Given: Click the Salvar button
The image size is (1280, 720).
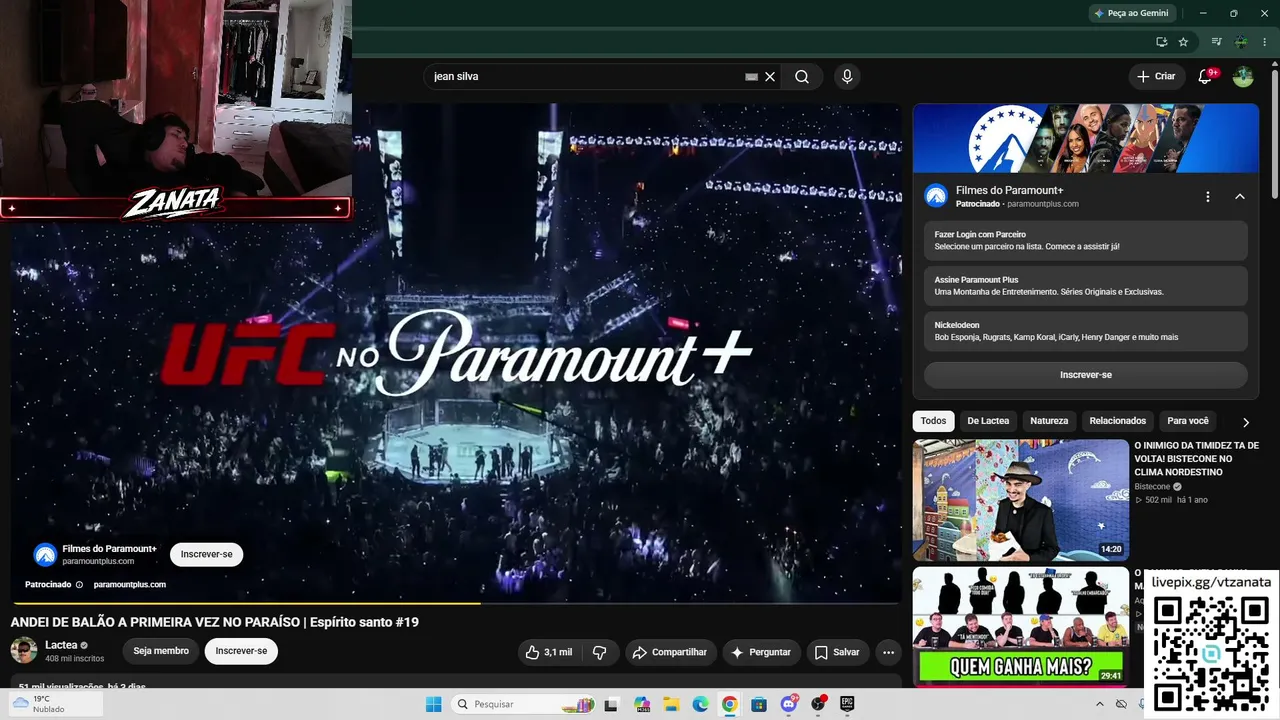Looking at the screenshot, I should coord(837,652).
